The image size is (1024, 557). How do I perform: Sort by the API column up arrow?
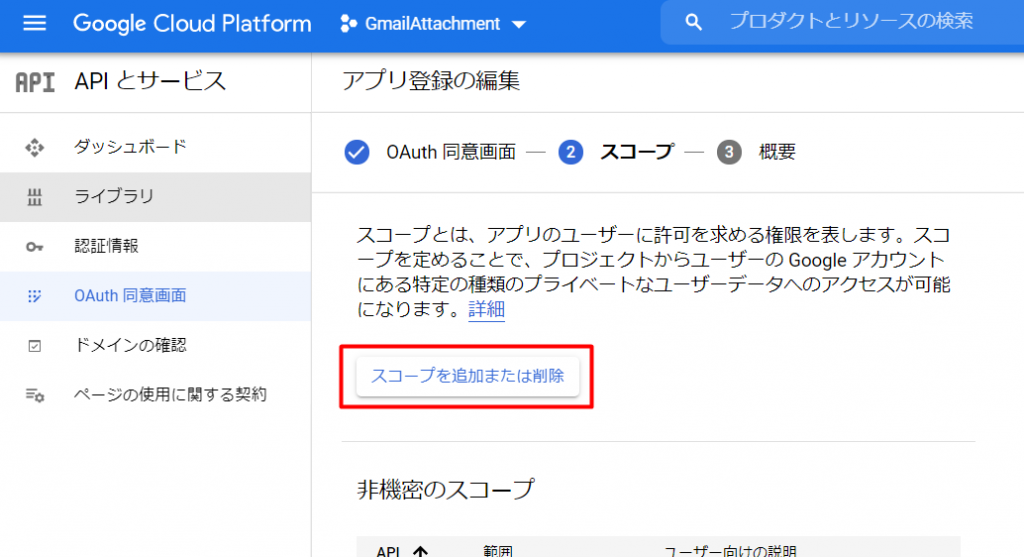pyautogui.click(x=421, y=552)
